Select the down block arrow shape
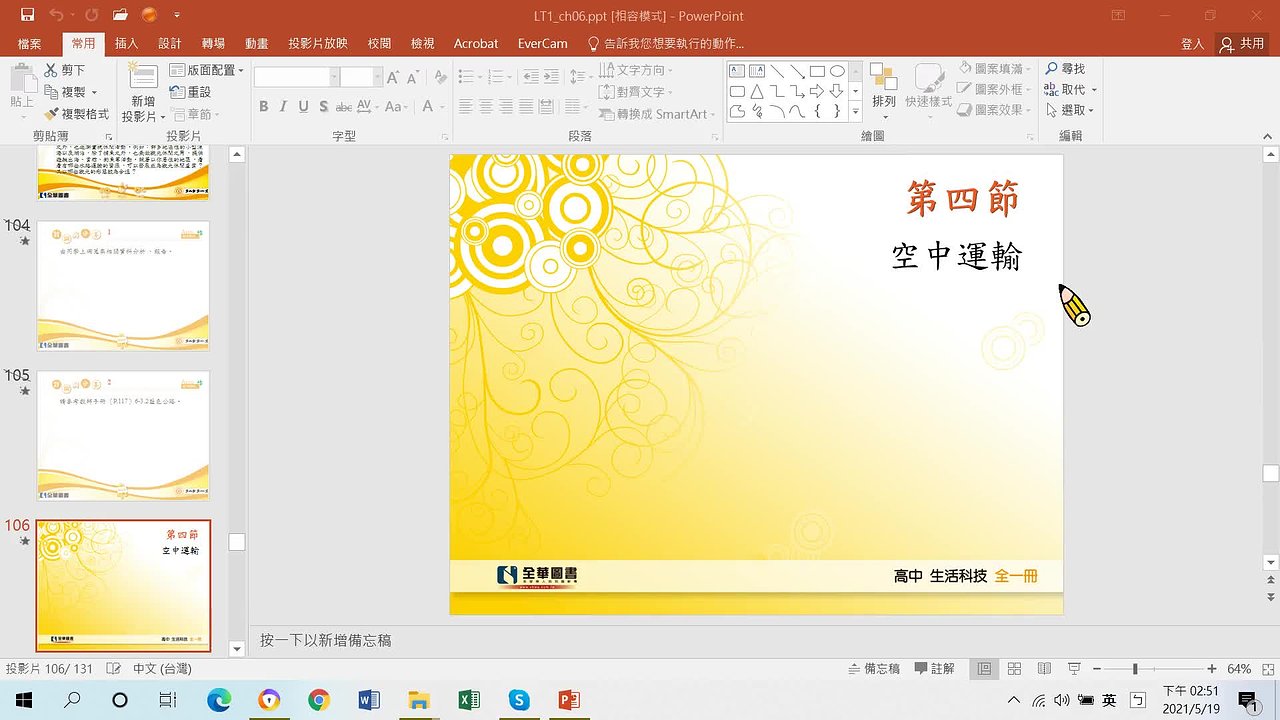The width and height of the screenshot is (1280, 720). coord(837,91)
